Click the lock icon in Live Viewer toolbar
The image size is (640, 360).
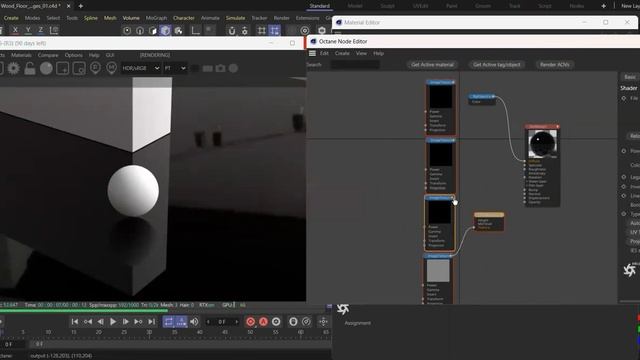click(30, 68)
